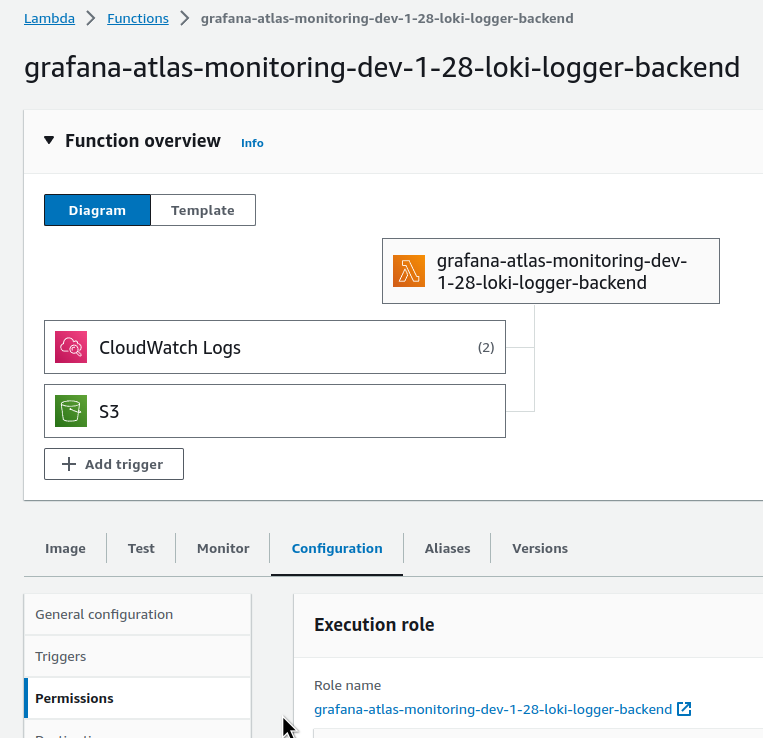Viewport: 763px width, 738px height.
Task: Click the Lambda function orange icon
Action: (x=409, y=271)
